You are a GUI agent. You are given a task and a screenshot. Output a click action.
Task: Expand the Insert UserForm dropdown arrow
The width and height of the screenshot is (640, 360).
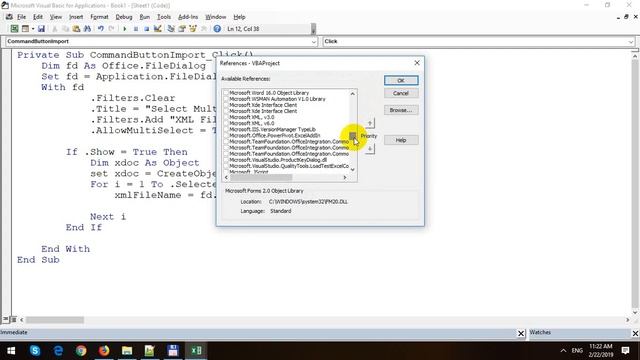(33, 29)
